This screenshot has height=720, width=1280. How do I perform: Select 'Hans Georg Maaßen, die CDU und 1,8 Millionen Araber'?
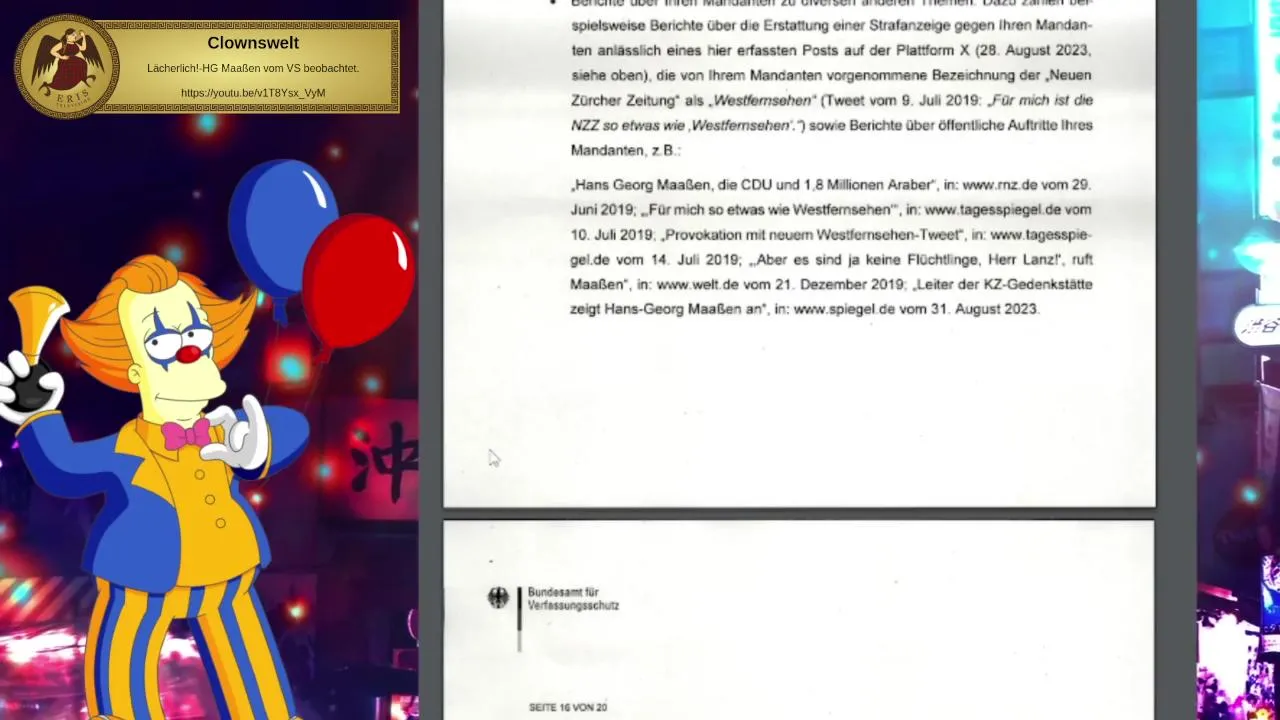[x=754, y=185]
